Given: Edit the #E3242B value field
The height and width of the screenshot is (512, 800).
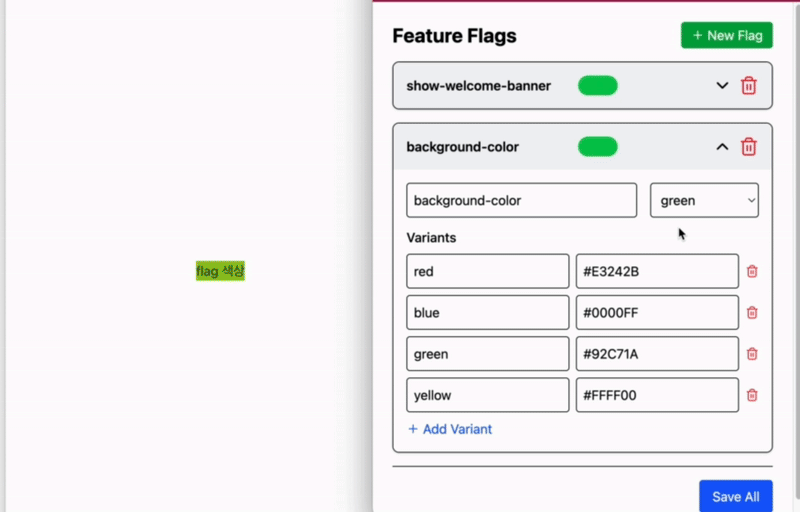Looking at the screenshot, I should point(657,271).
